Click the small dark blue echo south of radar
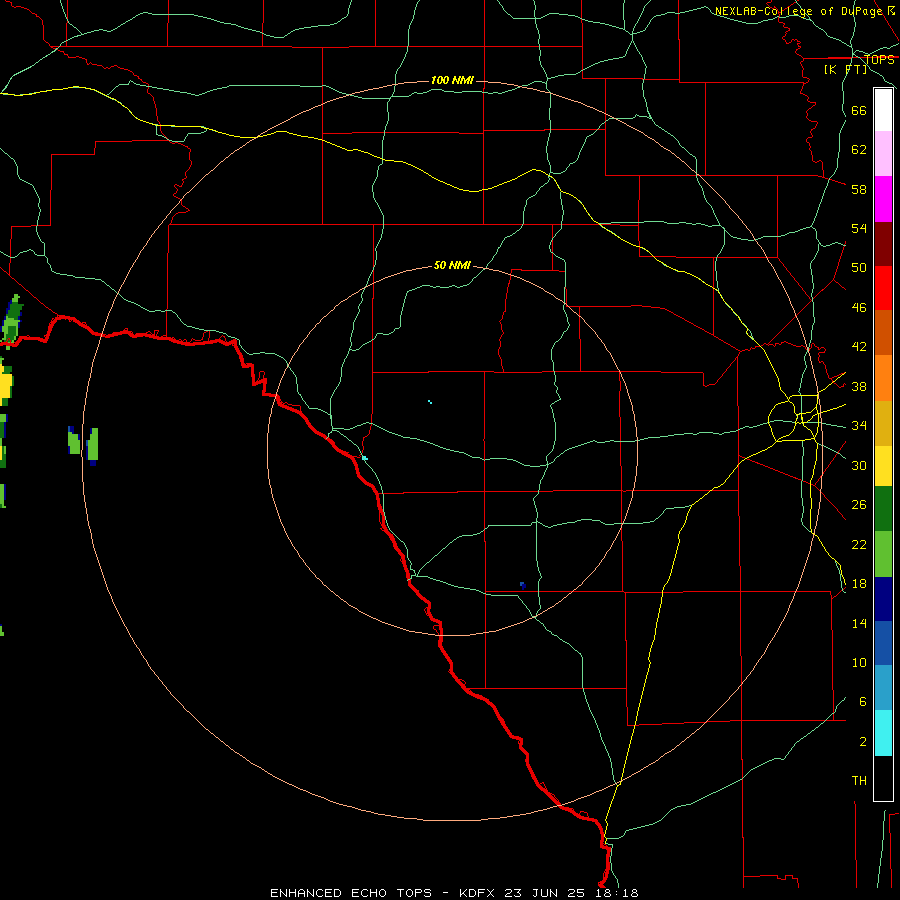The height and width of the screenshot is (900, 900). [x=523, y=585]
